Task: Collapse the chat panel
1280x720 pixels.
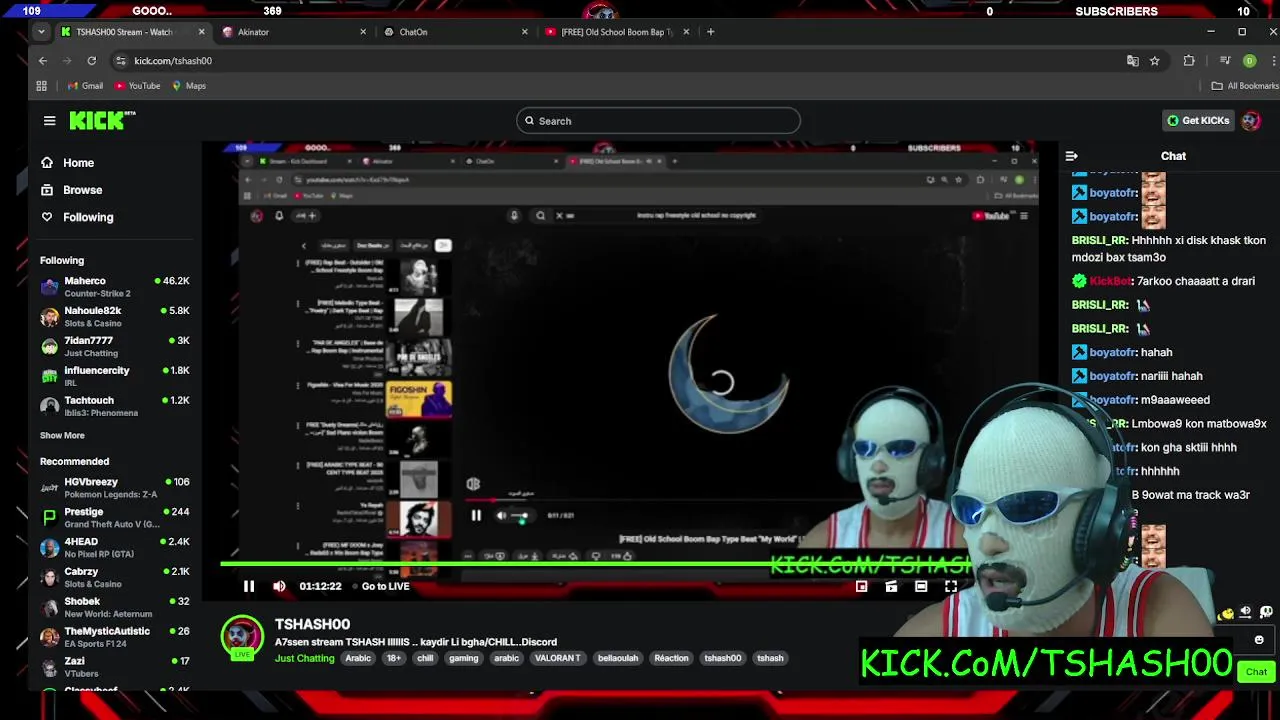Action: [1071, 157]
